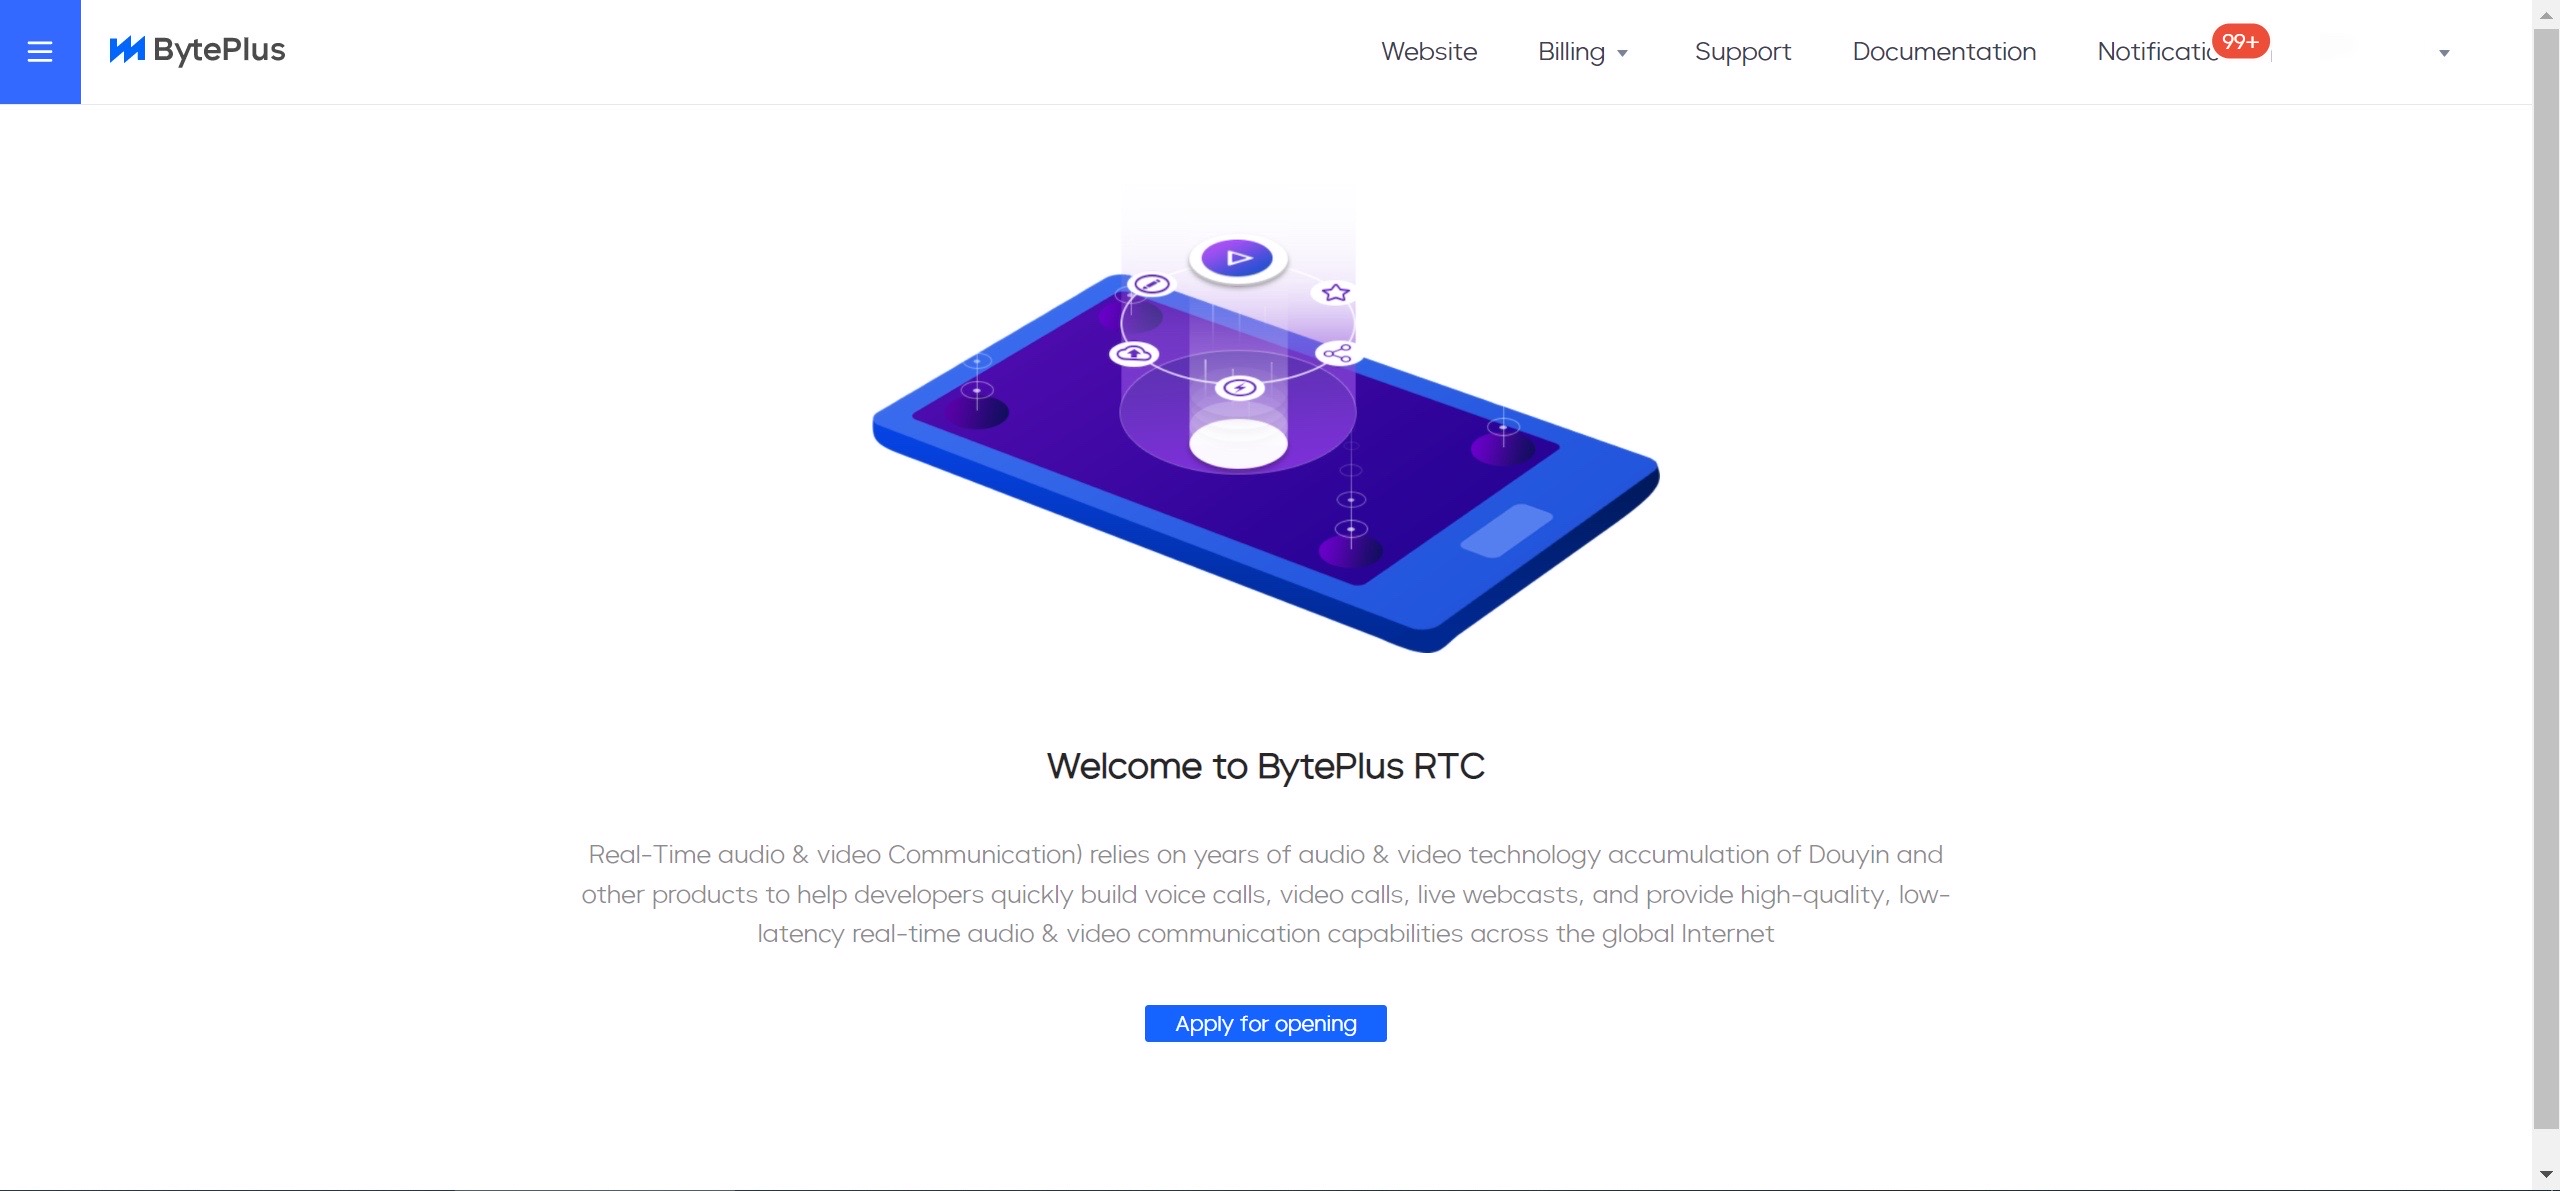
Task: Click the cloud upload icon in illustration
Action: point(1133,354)
